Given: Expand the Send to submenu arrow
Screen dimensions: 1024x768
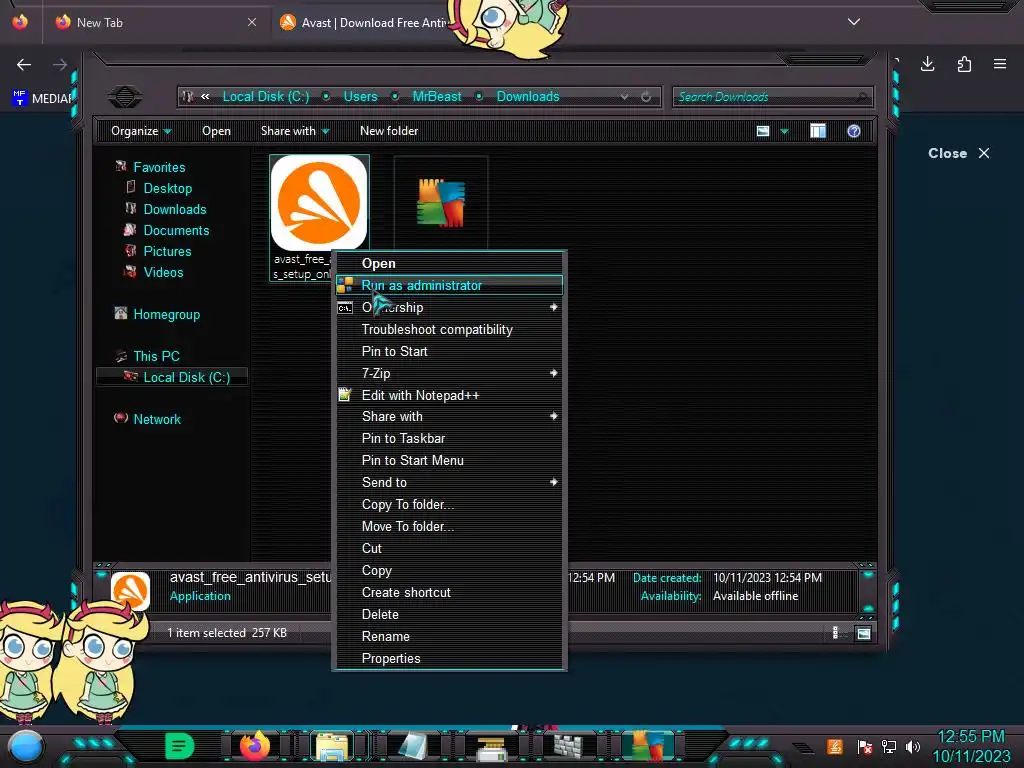Looking at the screenshot, I should pos(554,482).
